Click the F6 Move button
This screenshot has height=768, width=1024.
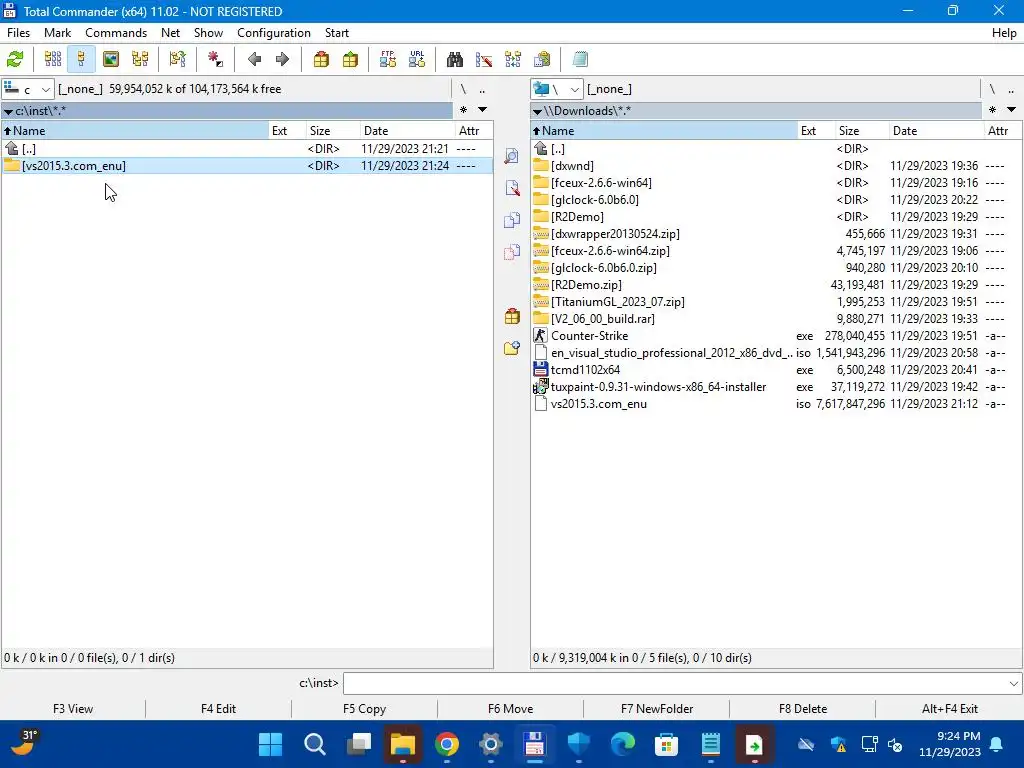pyautogui.click(x=511, y=709)
